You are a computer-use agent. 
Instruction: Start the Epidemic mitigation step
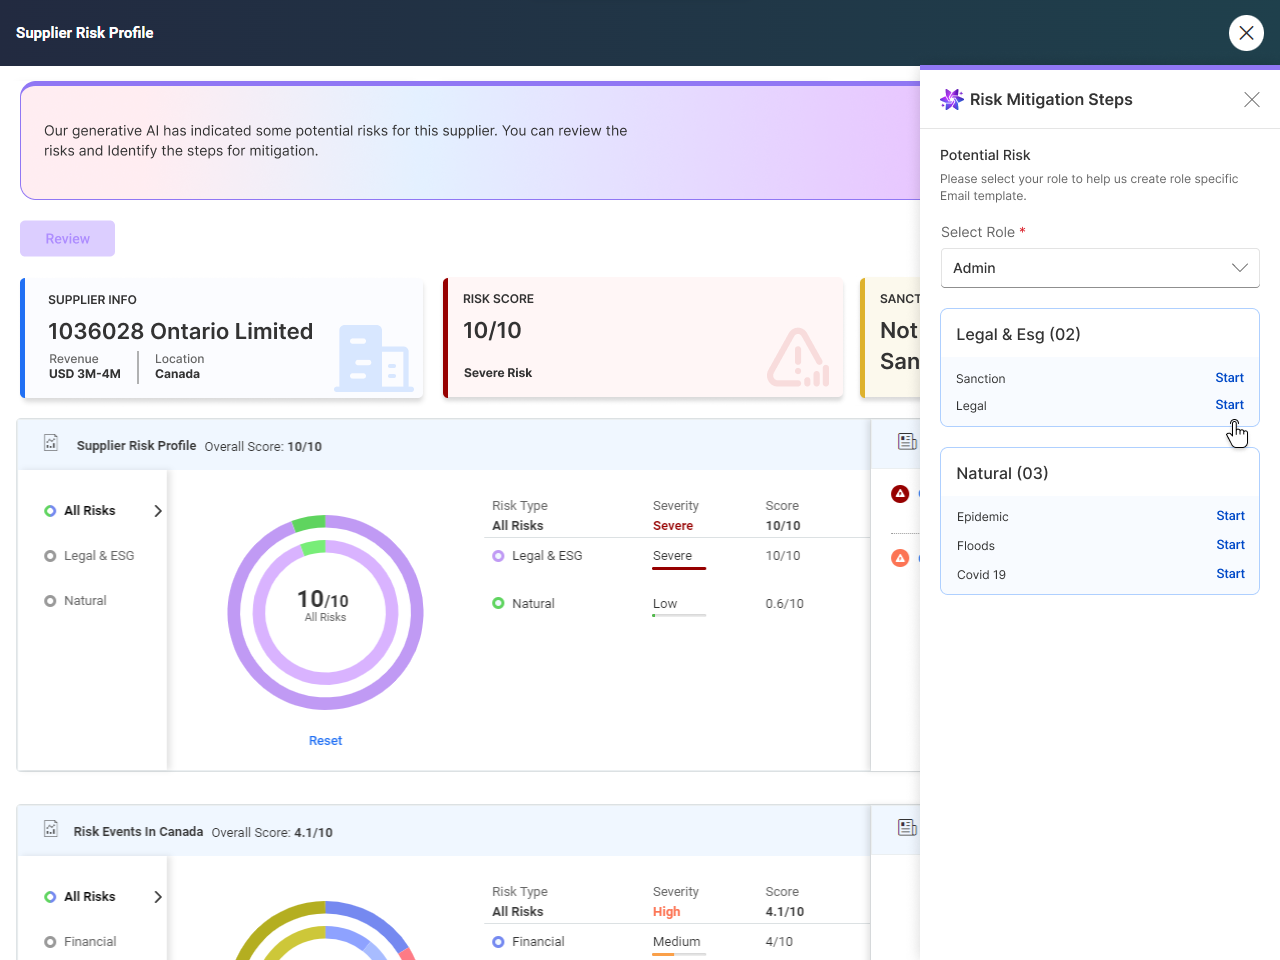pos(1230,516)
